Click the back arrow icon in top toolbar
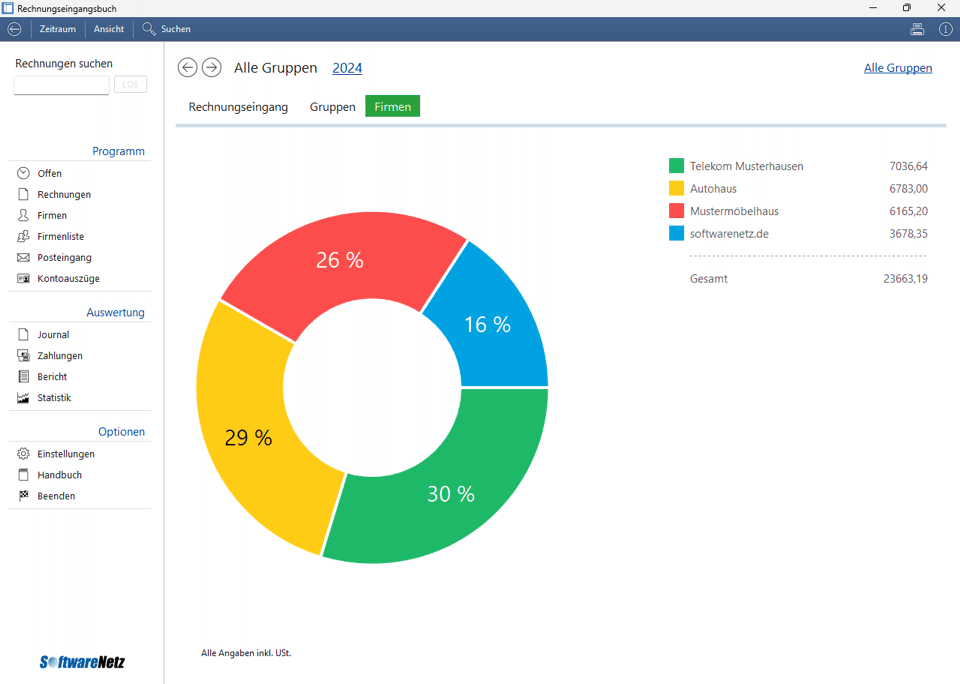 click(14, 29)
